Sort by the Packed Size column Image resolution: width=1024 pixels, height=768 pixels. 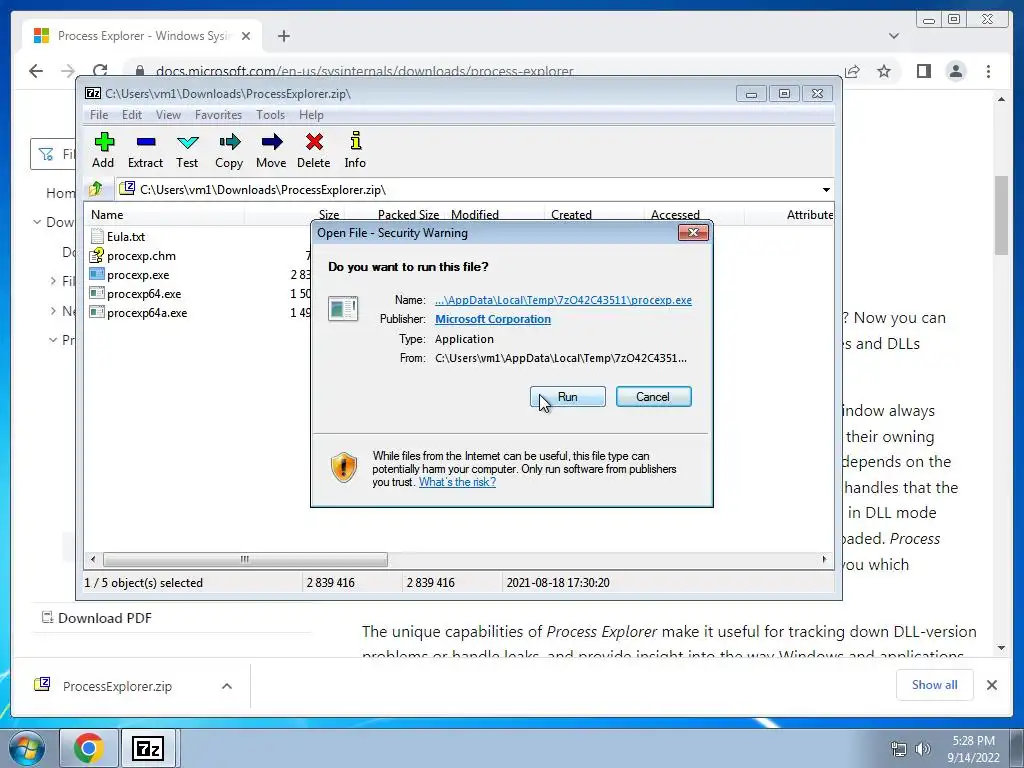click(x=394, y=215)
